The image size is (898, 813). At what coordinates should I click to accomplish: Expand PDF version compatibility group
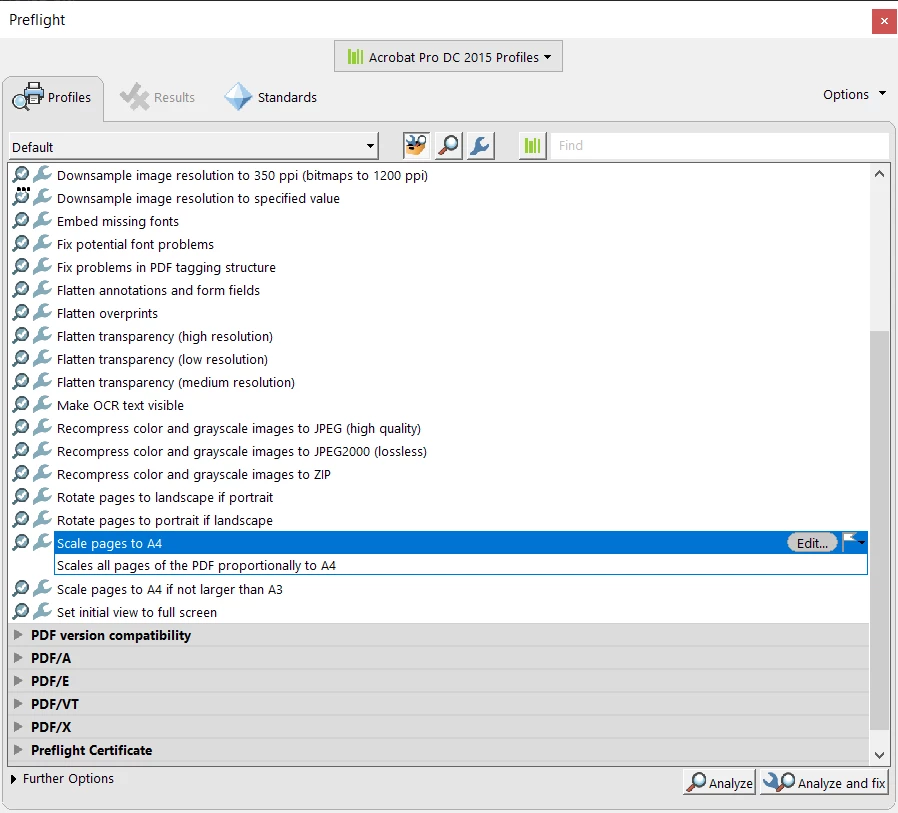pyautogui.click(x=18, y=635)
